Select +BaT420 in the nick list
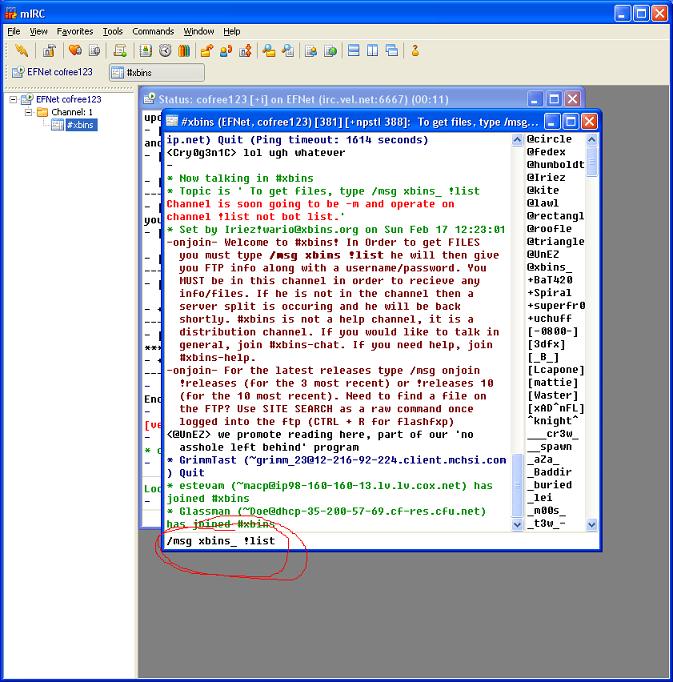673x682 pixels. (x=549, y=280)
